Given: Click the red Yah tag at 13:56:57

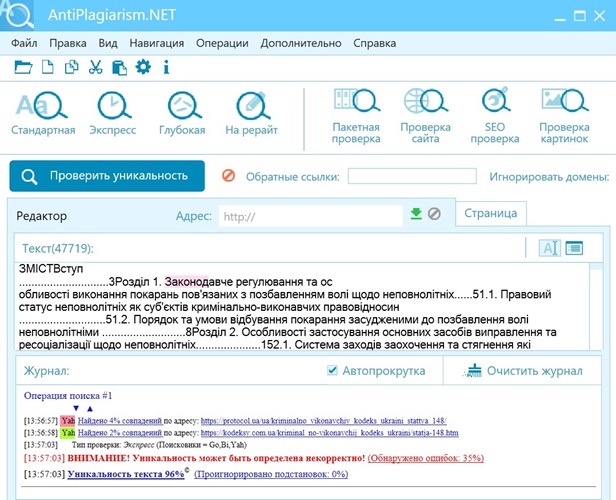Looking at the screenshot, I should 68,421.
